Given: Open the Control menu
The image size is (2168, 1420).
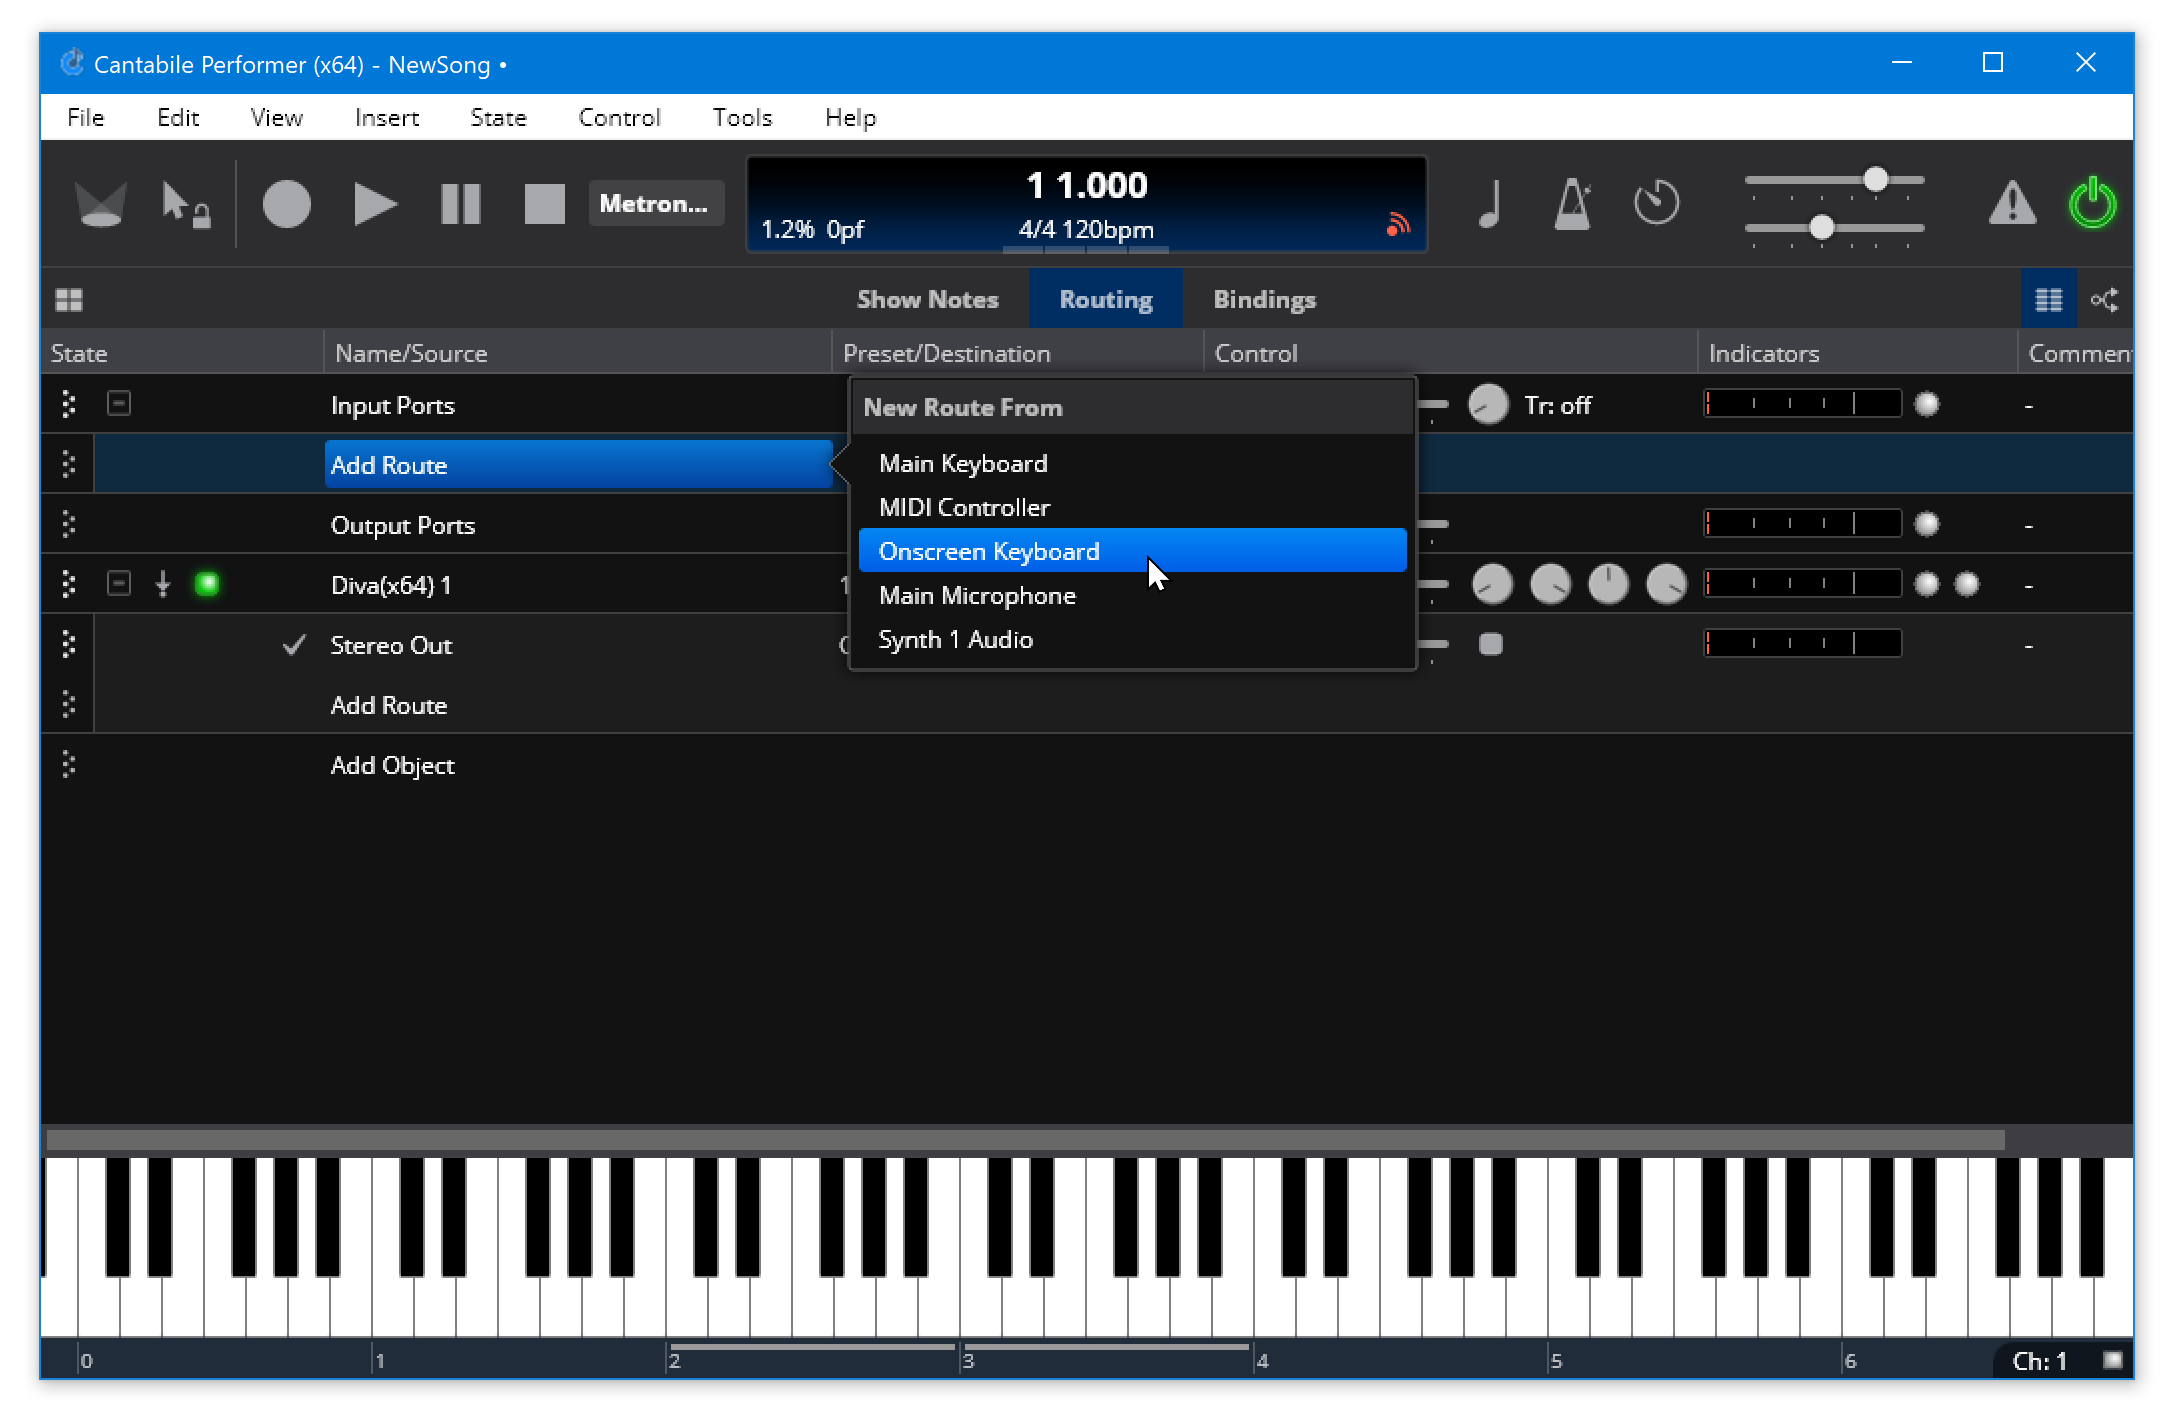Looking at the screenshot, I should (x=619, y=117).
